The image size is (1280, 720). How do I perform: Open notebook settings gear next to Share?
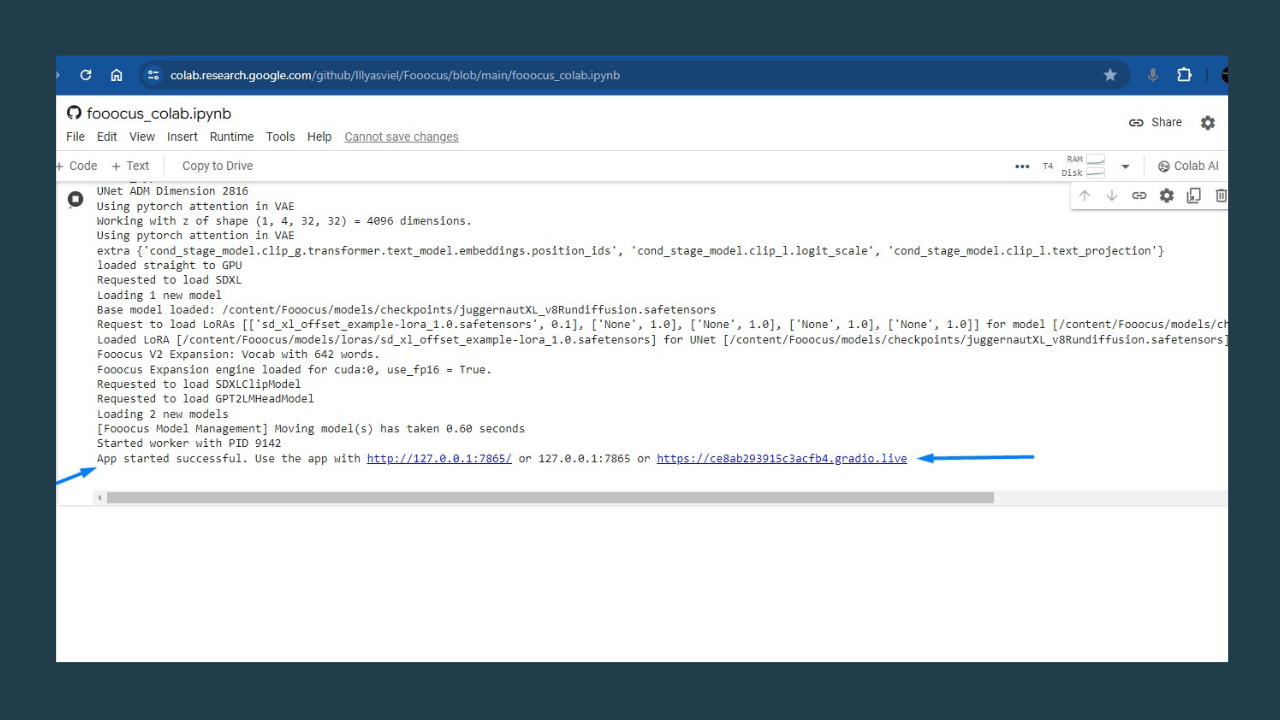(x=1208, y=123)
